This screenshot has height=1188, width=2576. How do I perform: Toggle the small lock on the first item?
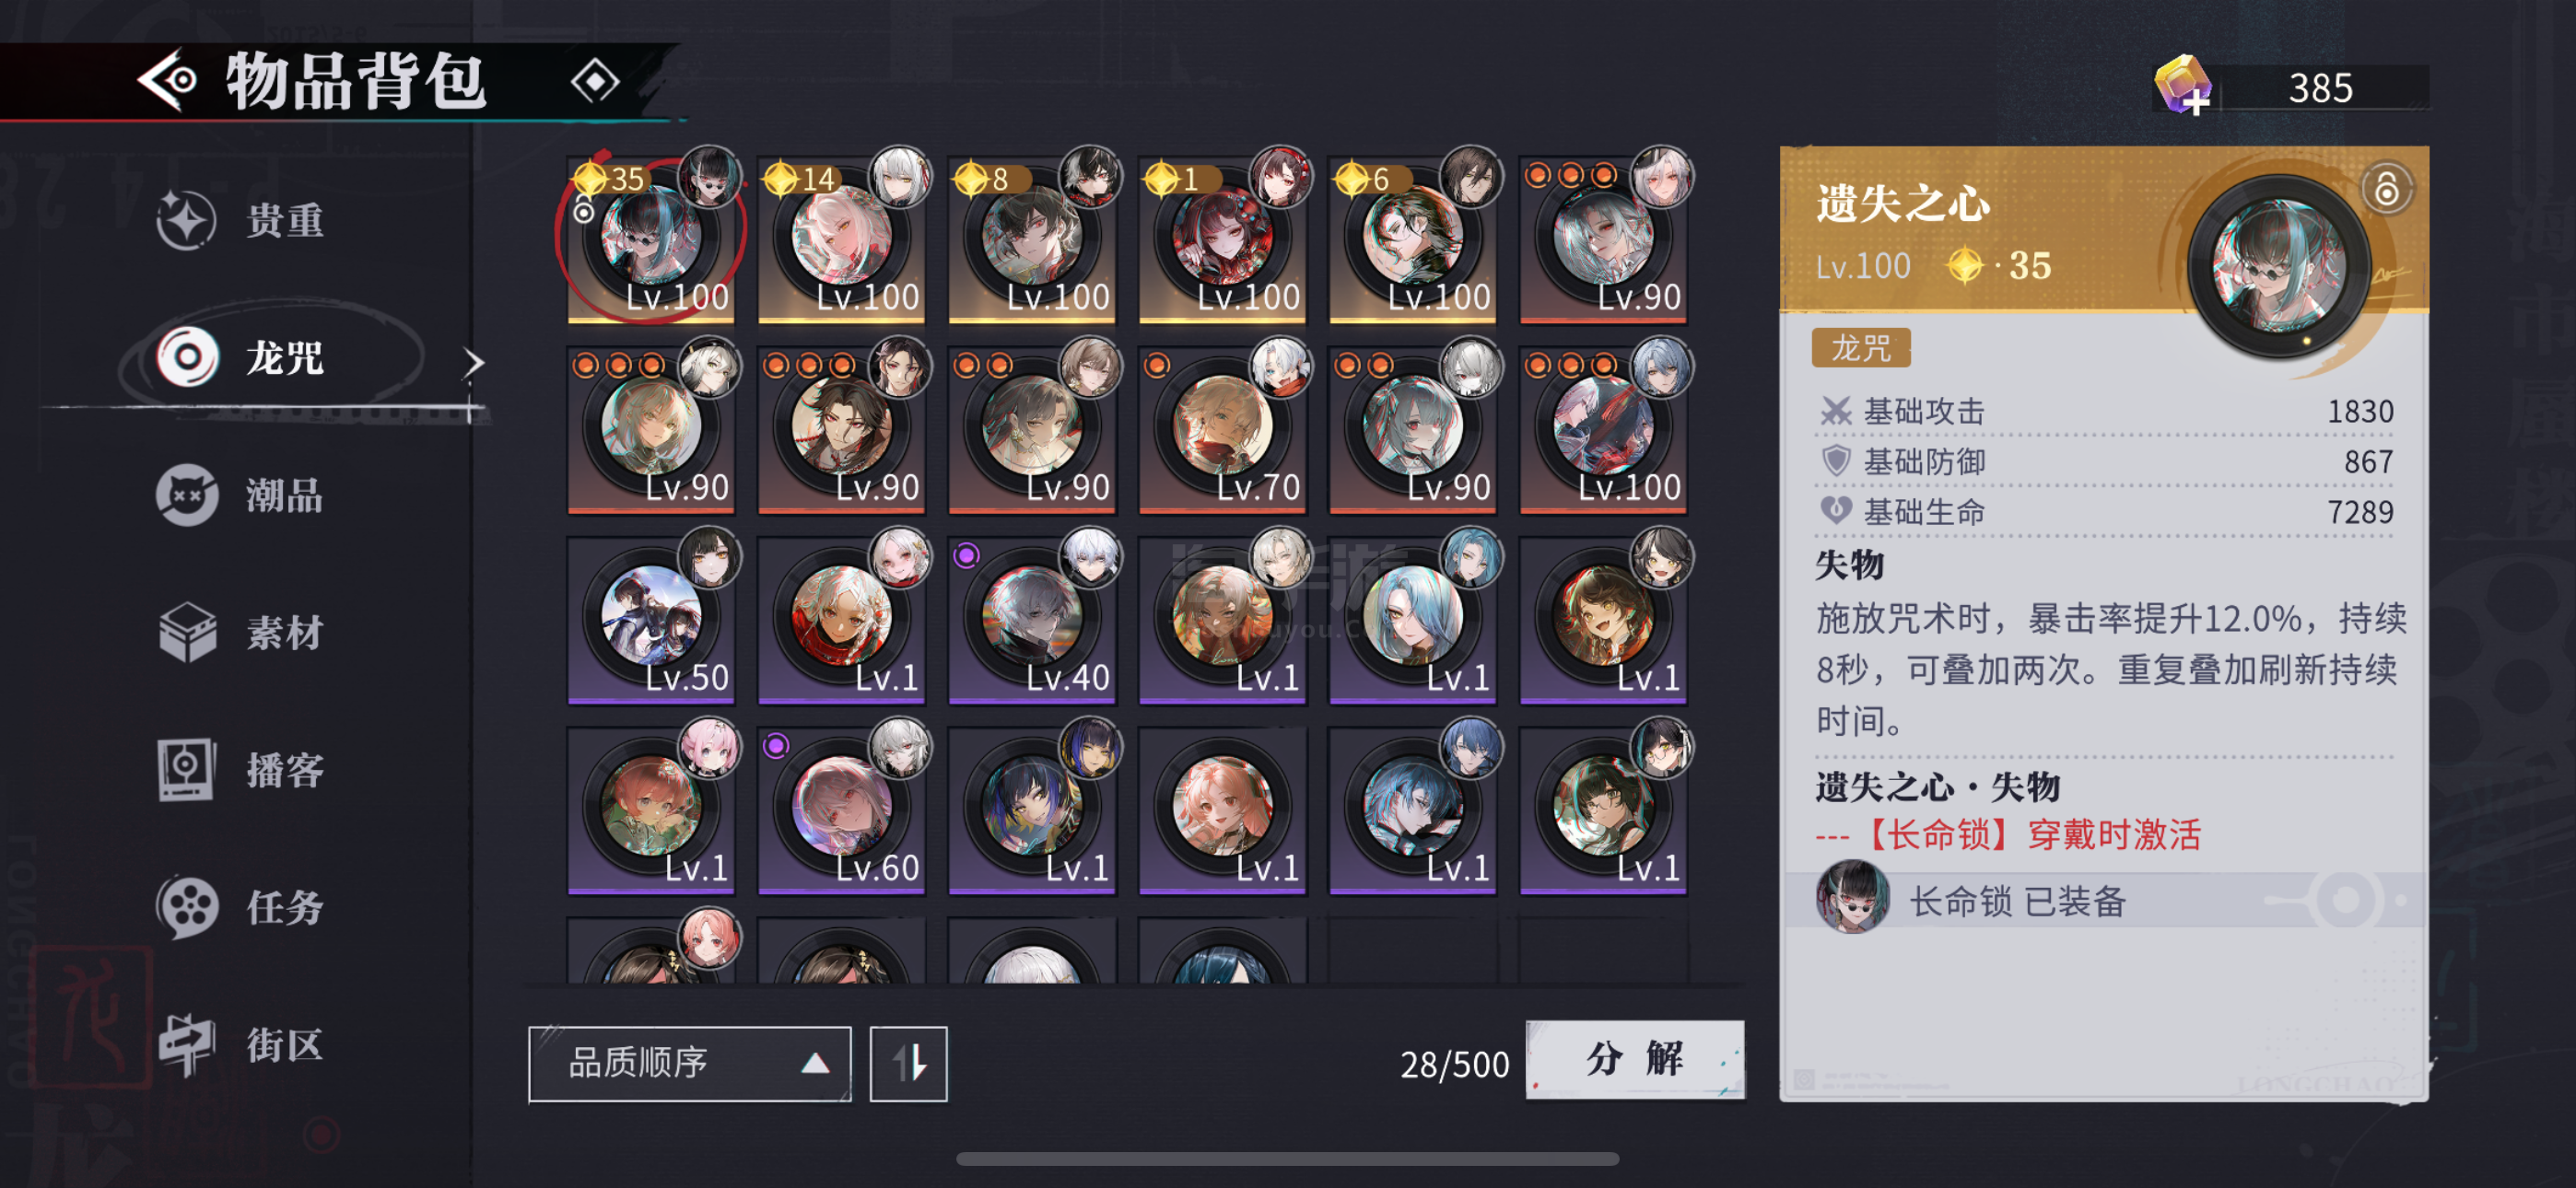[x=584, y=210]
